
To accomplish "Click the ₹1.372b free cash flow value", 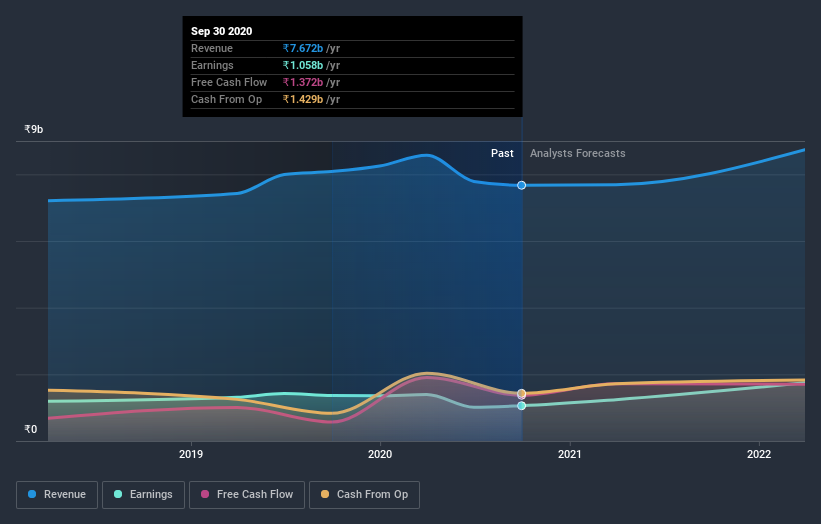I will point(303,82).
